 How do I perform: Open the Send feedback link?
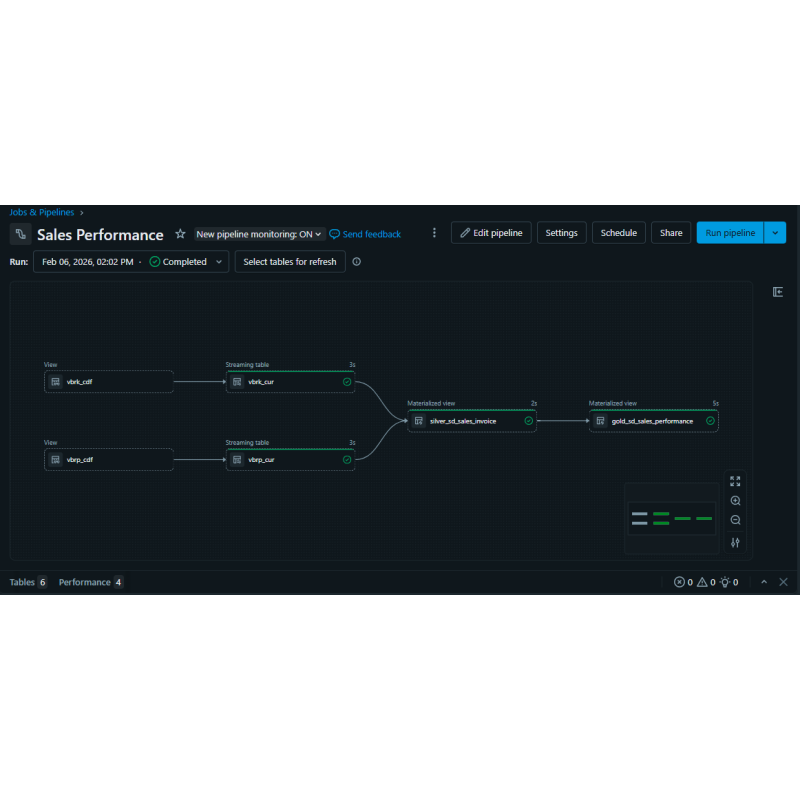coord(365,234)
